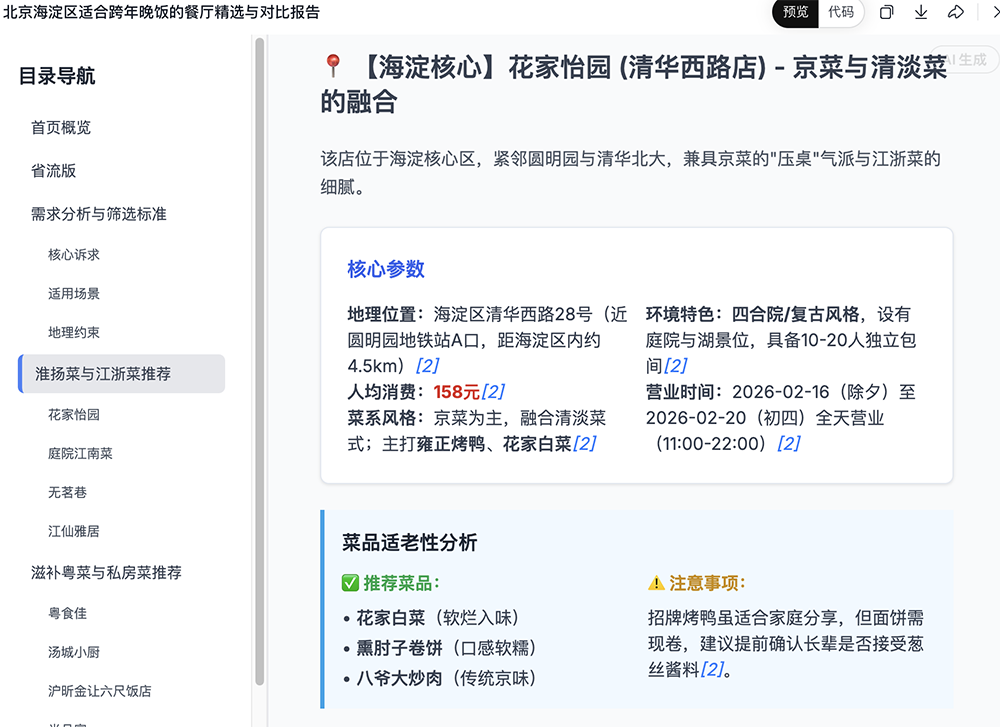Click the copy content icon
This screenshot has height=727, width=1000.
coord(886,12)
